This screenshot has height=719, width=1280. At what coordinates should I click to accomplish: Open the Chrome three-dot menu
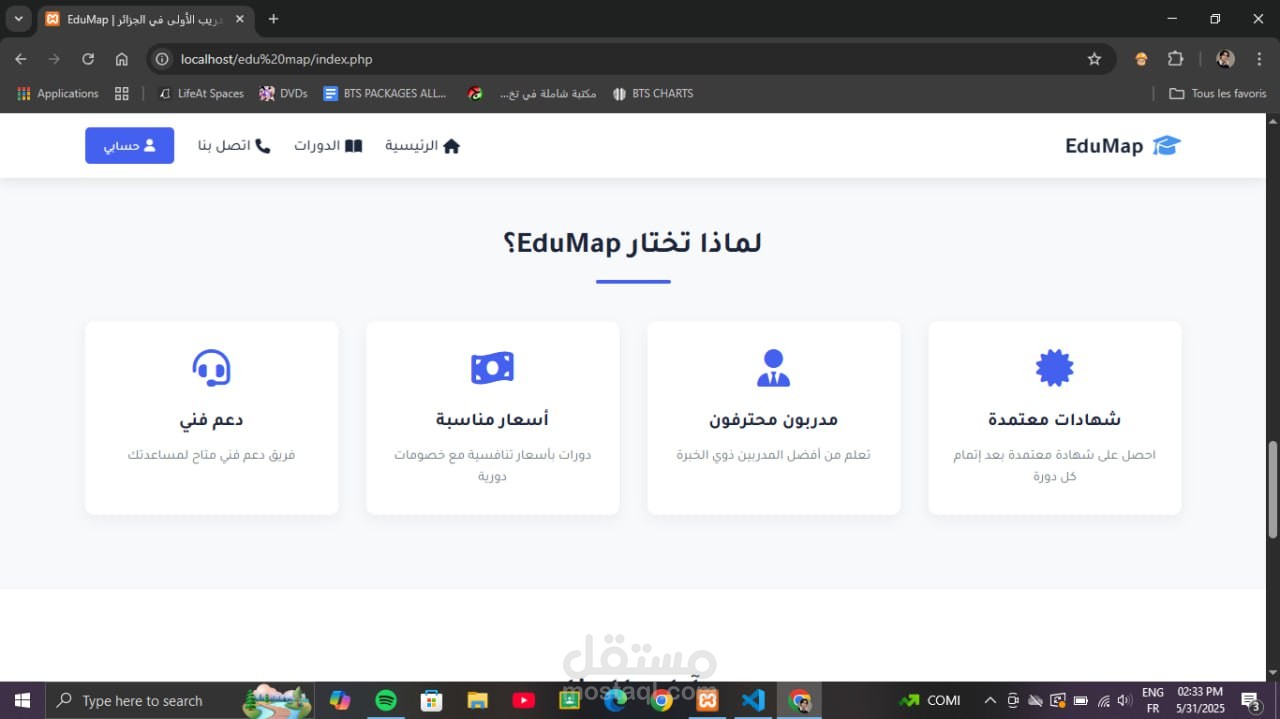point(1259,59)
